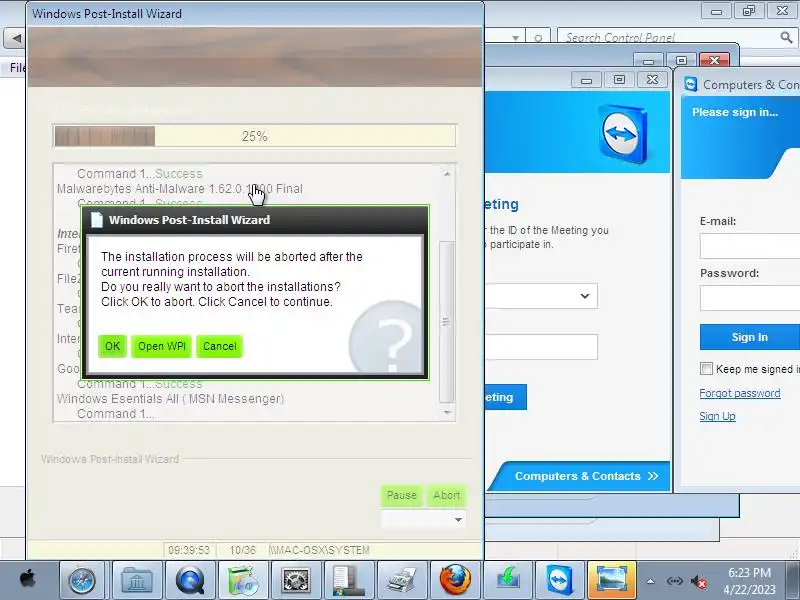Click \\MAC-OSX\SYSTEM status bar text
Viewport: 800px width, 600px height.
319,551
